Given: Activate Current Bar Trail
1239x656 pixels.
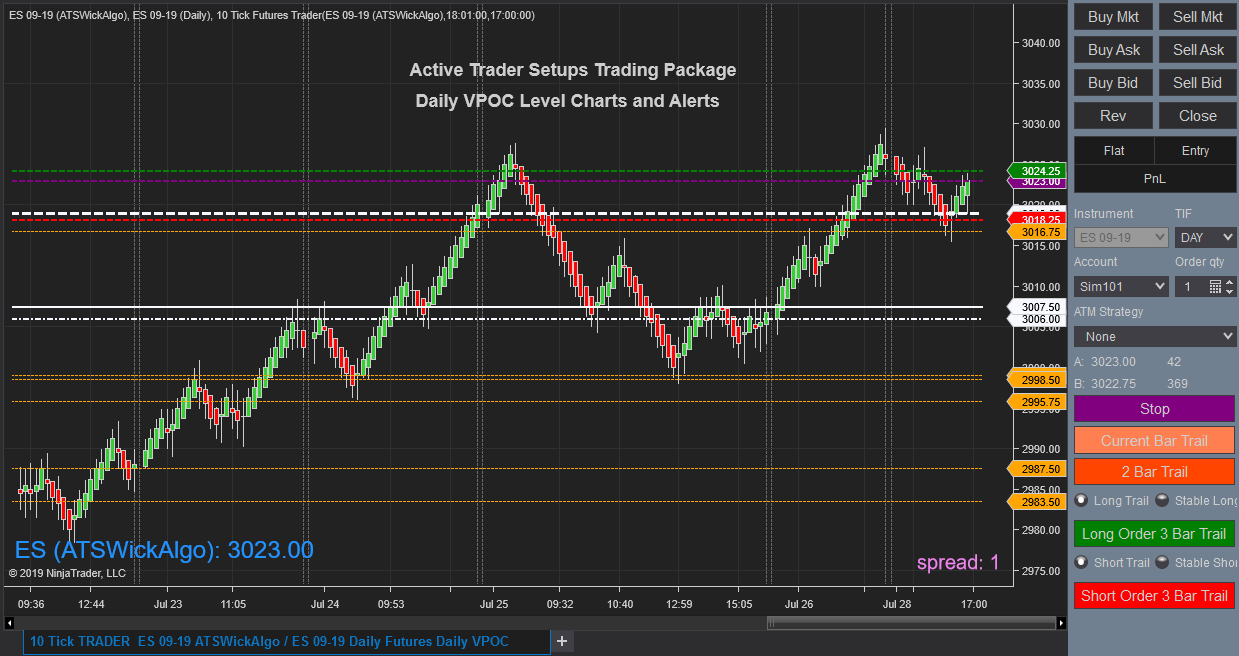Looking at the screenshot, I should pyautogui.click(x=1154, y=439).
